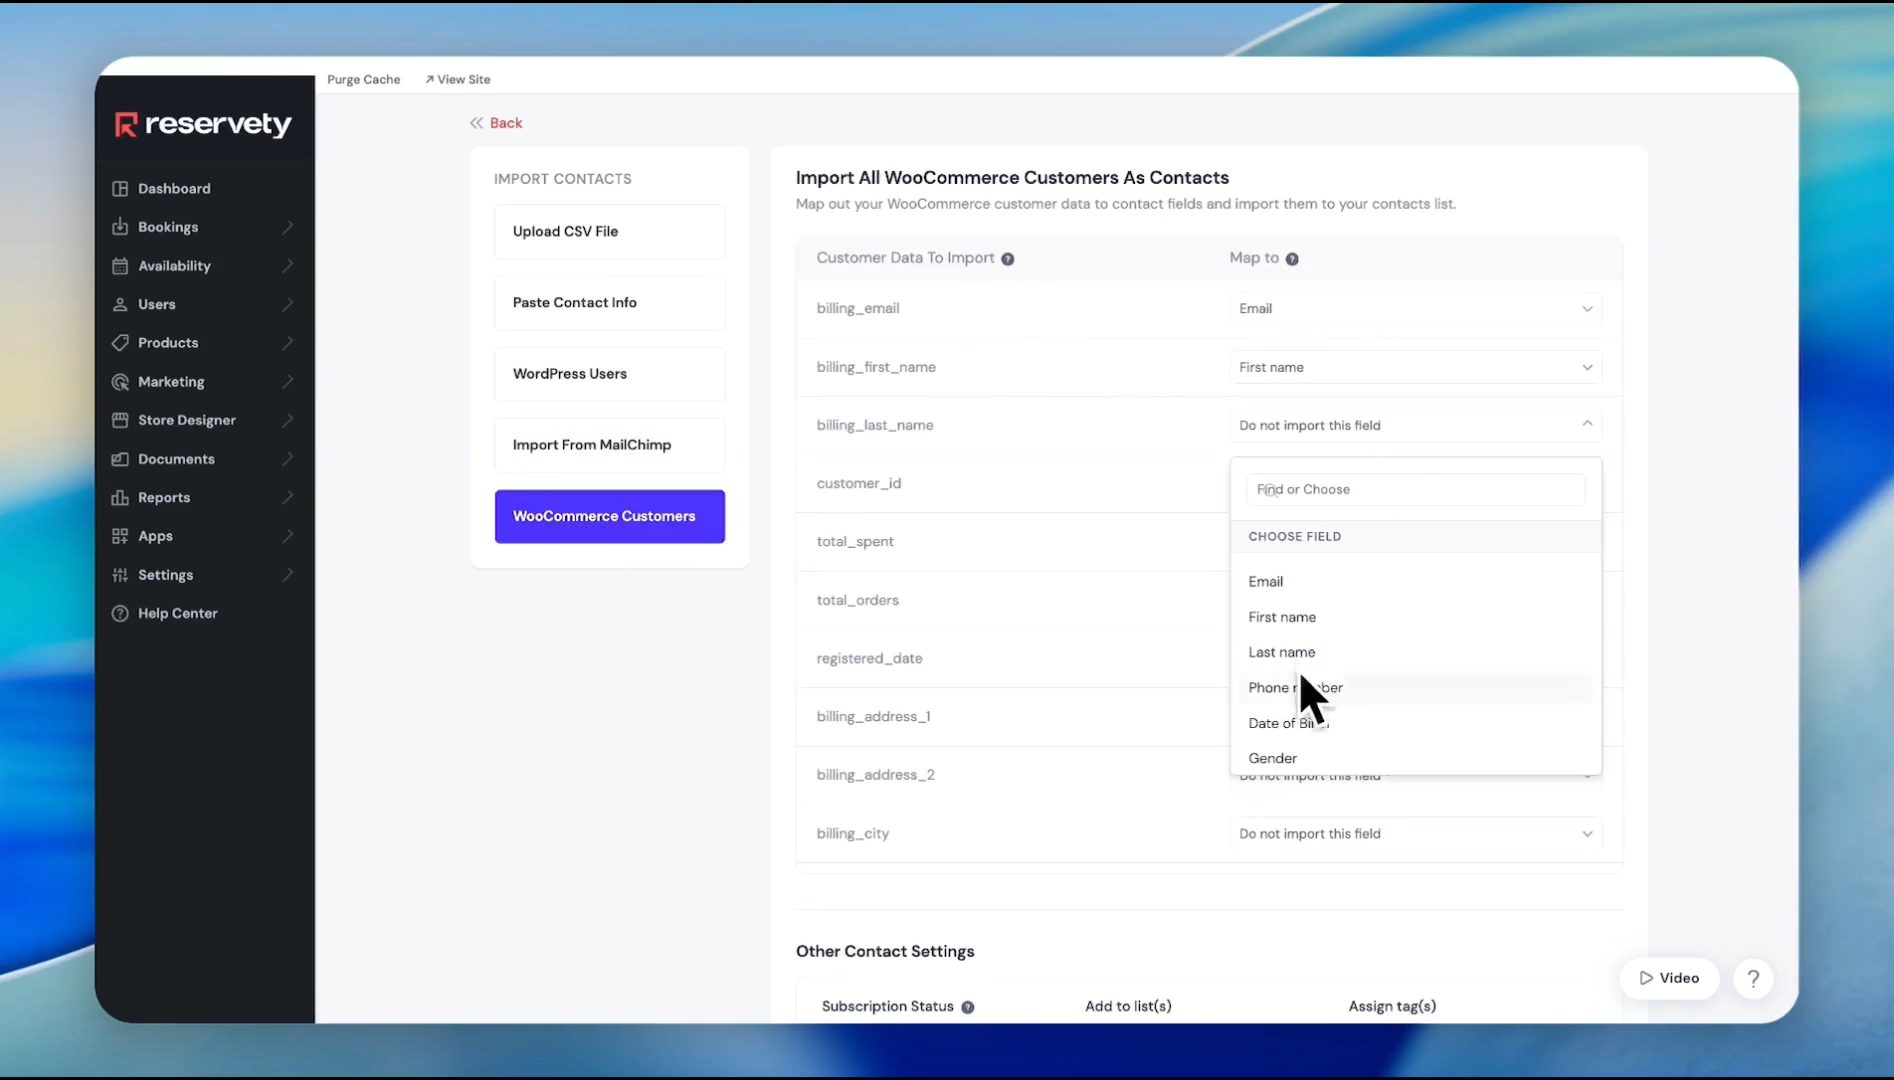
Task: Choose Last name in the field list
Action: (1415, 652)
